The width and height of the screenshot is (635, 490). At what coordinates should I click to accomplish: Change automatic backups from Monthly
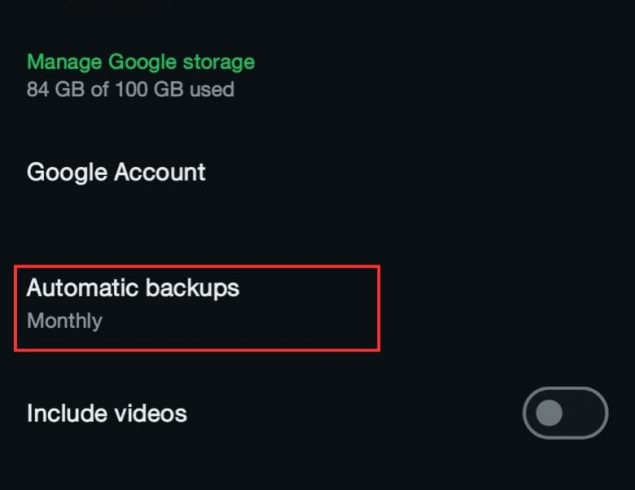(197, 308)
